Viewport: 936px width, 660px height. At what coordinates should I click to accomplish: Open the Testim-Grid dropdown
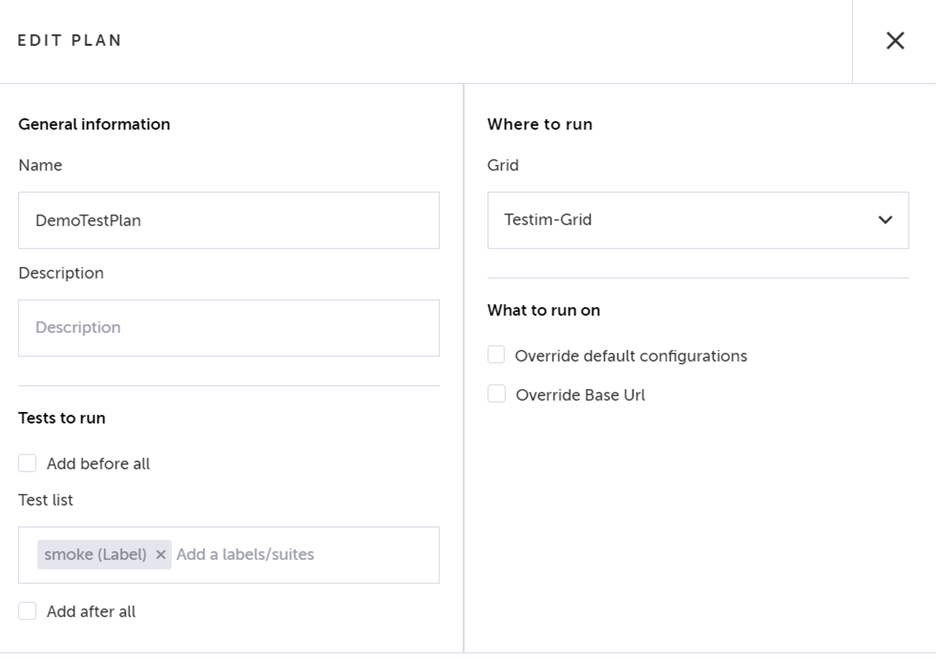(697, 220)
